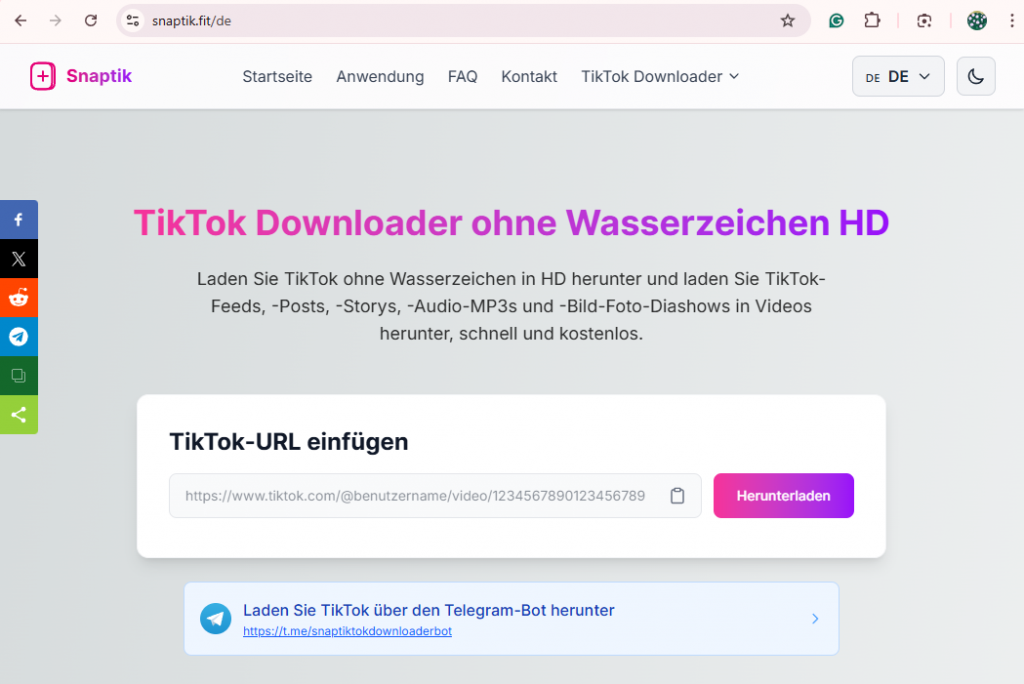Open the browser three-dot menu
This screenshot has height=684, width=1024.
tap(1012, 21)
